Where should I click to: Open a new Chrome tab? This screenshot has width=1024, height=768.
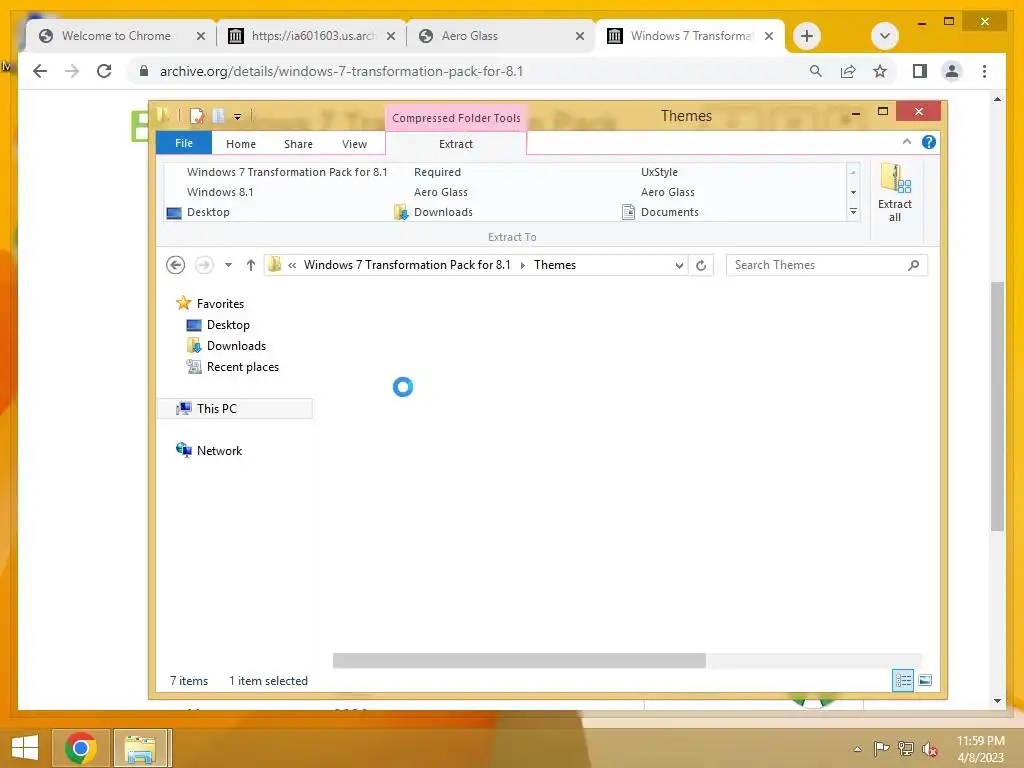807,36
